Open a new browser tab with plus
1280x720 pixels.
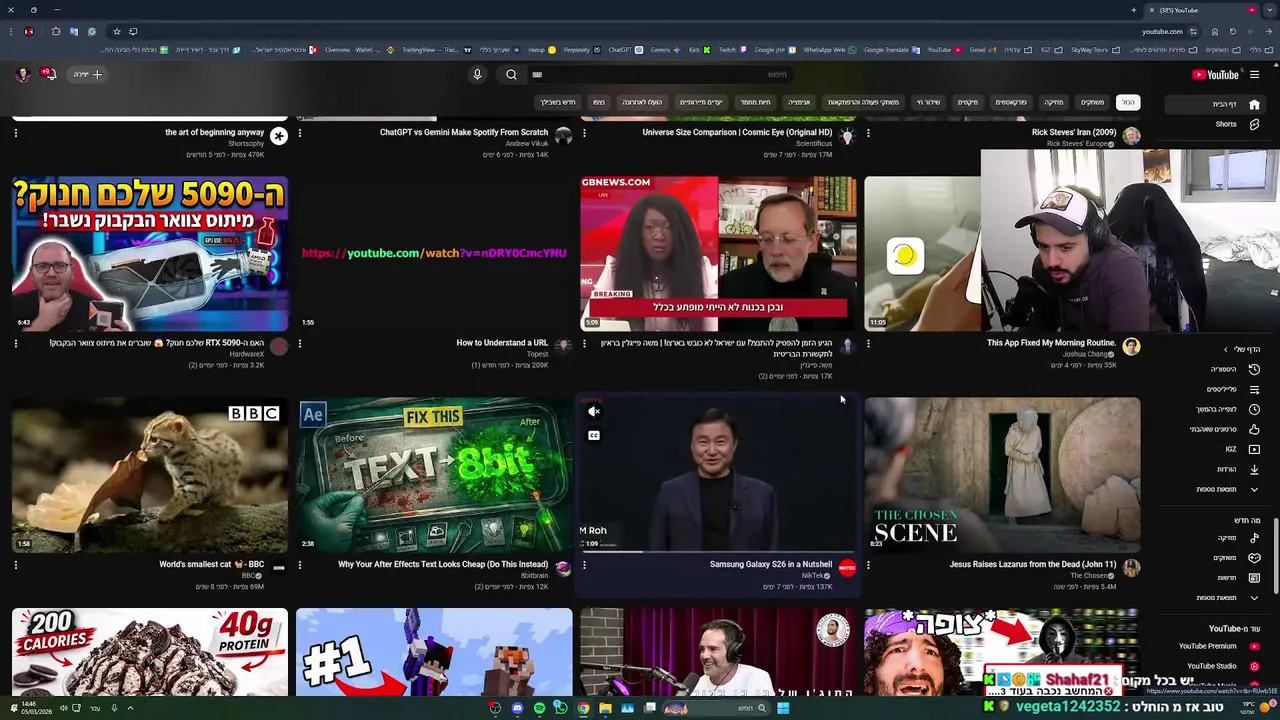pos(1134,10)
